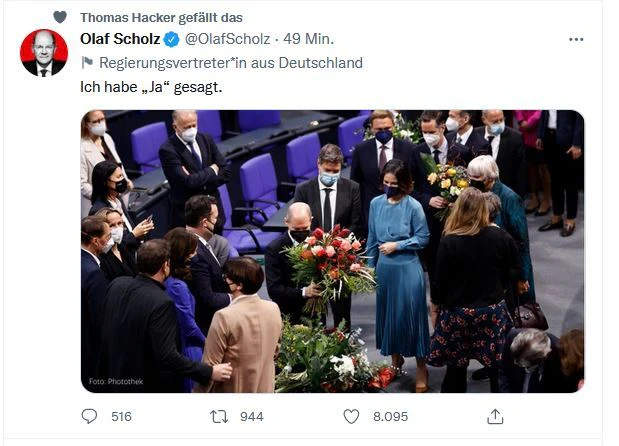Click the reply speech bubble icon

click(x=90, y=416)
